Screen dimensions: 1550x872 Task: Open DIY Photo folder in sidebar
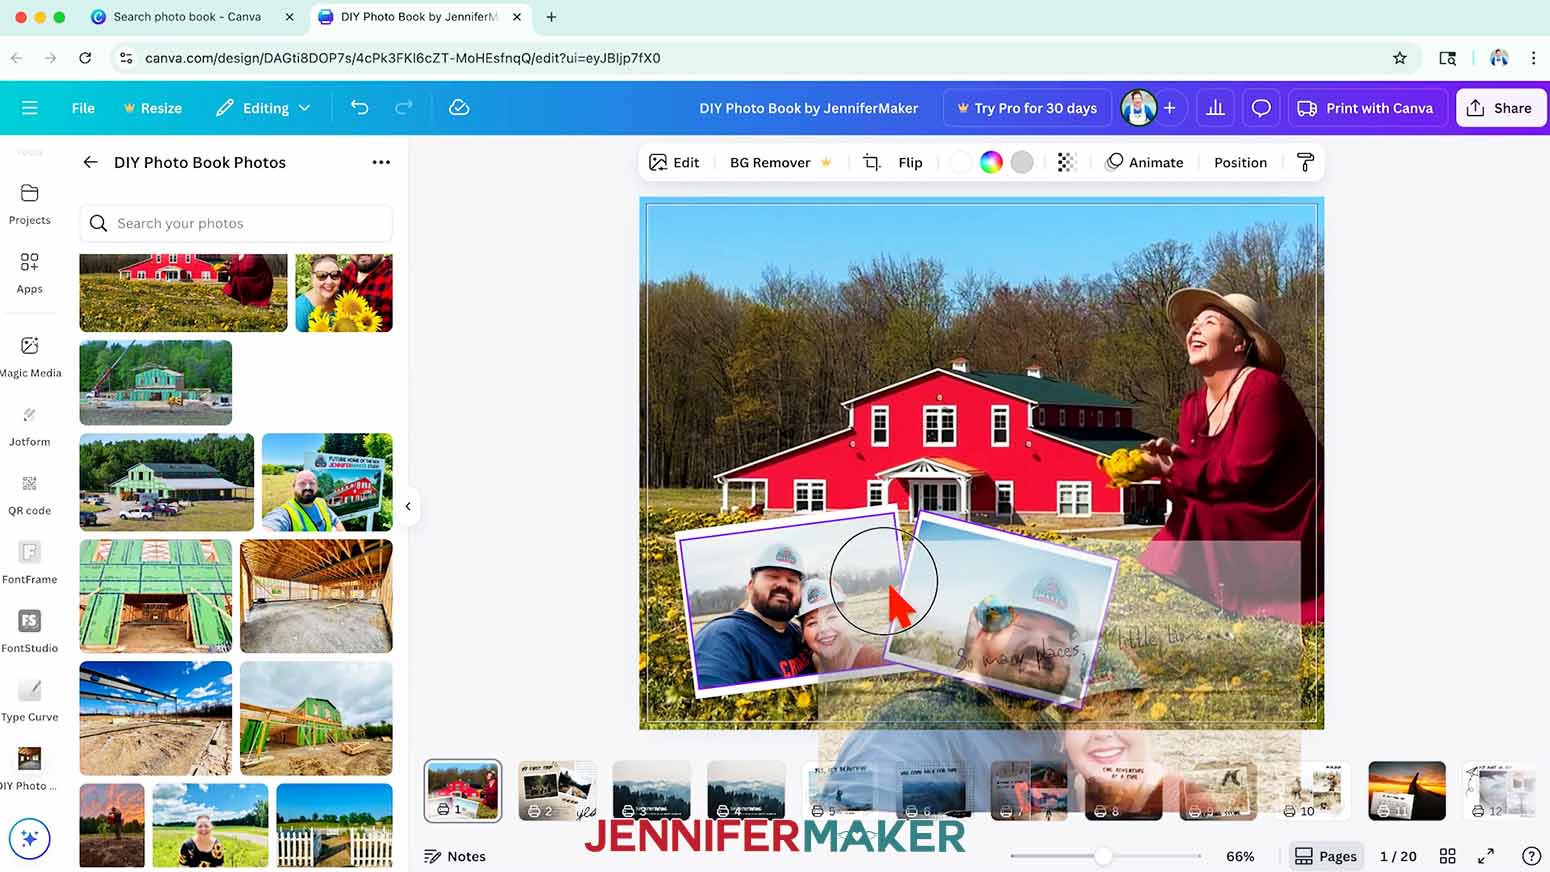click(x=30, y=769)
